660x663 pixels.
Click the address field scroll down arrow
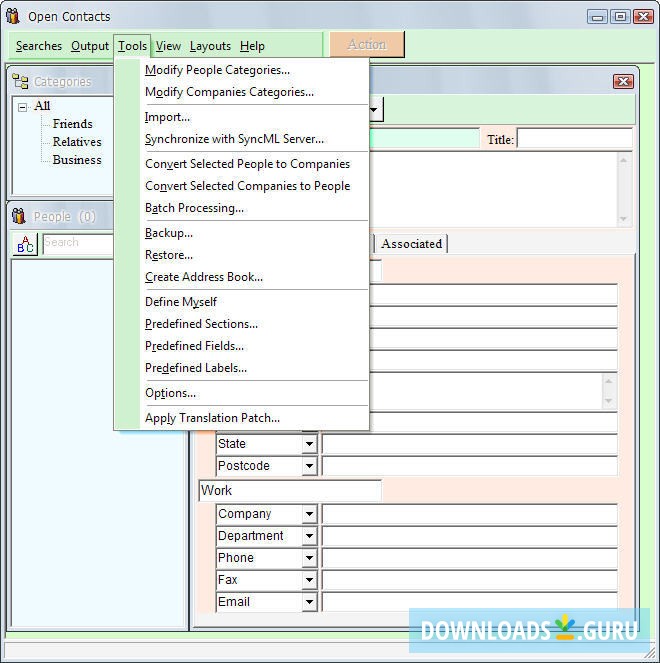pos(608,401)
